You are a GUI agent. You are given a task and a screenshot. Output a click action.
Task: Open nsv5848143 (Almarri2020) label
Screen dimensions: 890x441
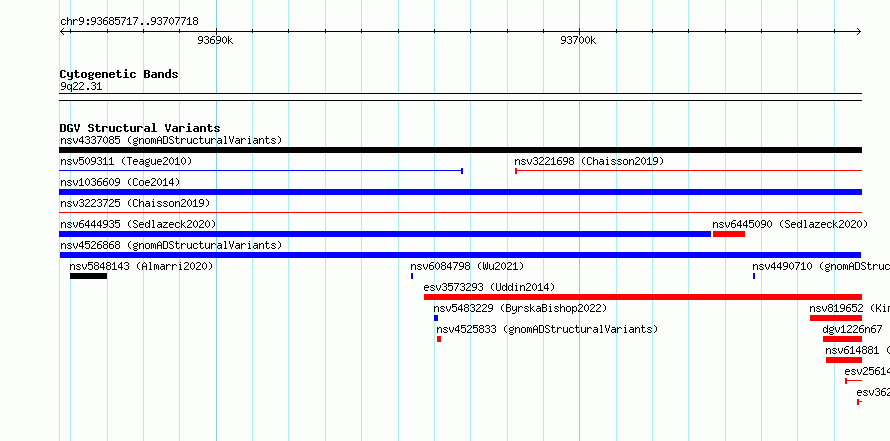click(x=141, y=266)
